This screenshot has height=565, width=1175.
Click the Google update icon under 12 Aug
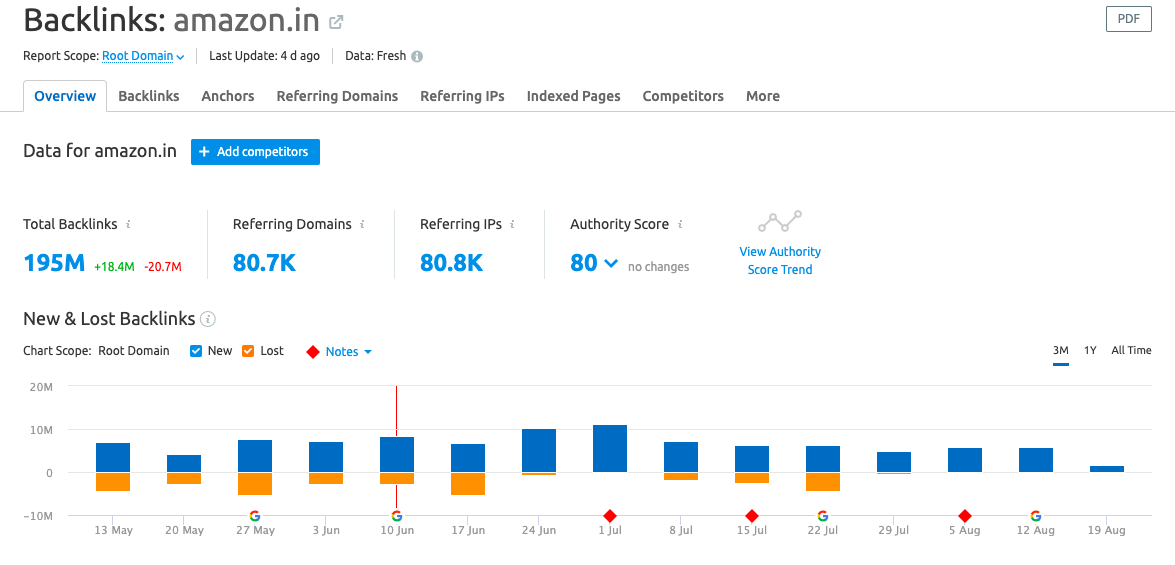point(1036,516)
